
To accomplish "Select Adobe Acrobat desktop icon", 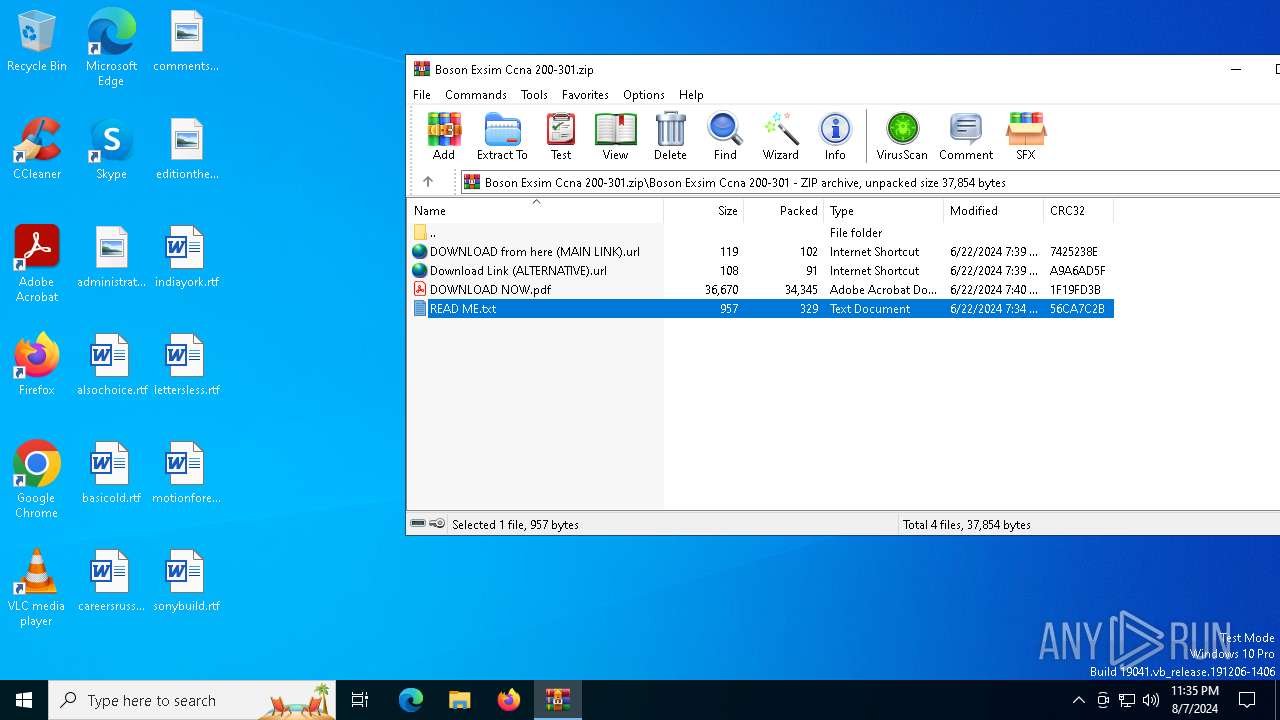I will pyautogui.click(x=37, y=263).
